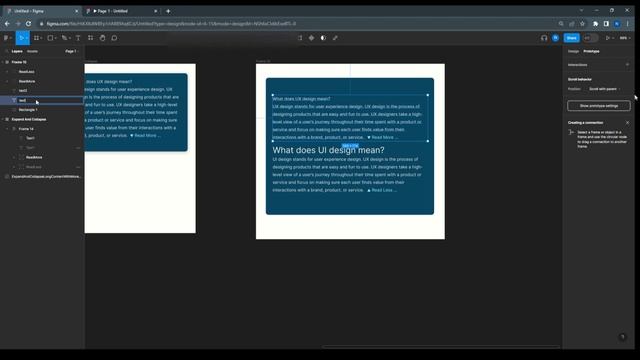
Task: Click Read More text in right frame
Action: (x=382, y=138)
